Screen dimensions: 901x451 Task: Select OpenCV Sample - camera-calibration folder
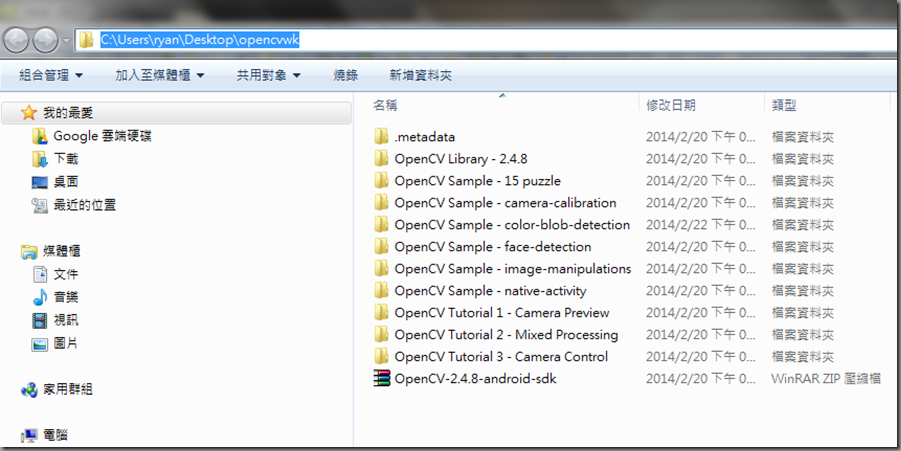(x=505, y=203)
